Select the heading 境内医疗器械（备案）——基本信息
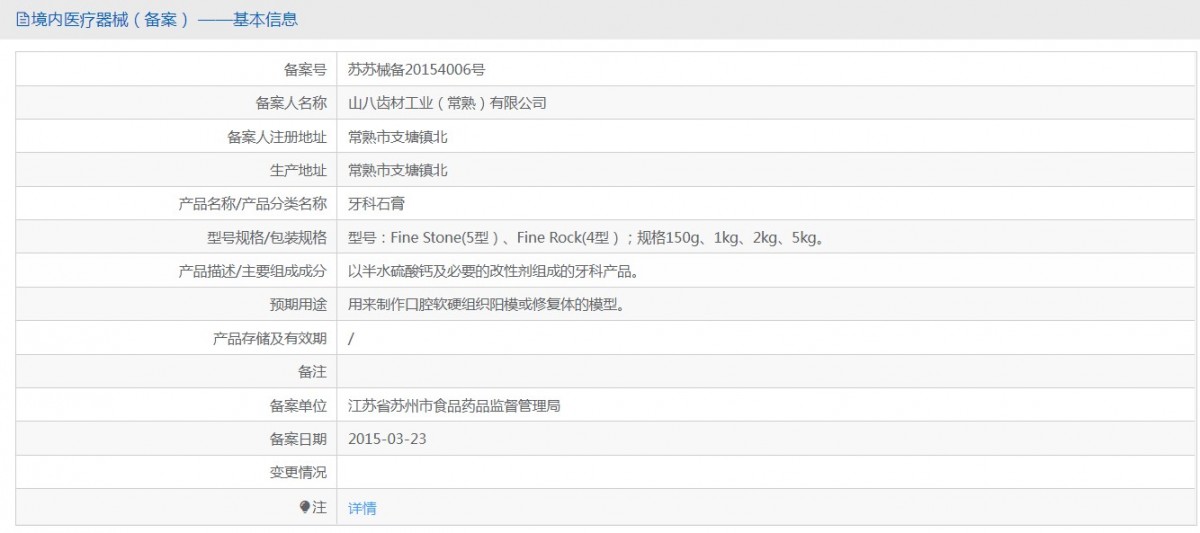The height and width of the screenshot is (533, 1200). [x=163, y=19]
